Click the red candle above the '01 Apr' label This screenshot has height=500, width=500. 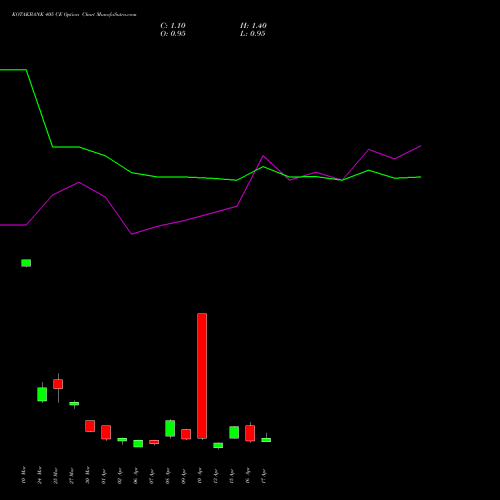(106, 432)
